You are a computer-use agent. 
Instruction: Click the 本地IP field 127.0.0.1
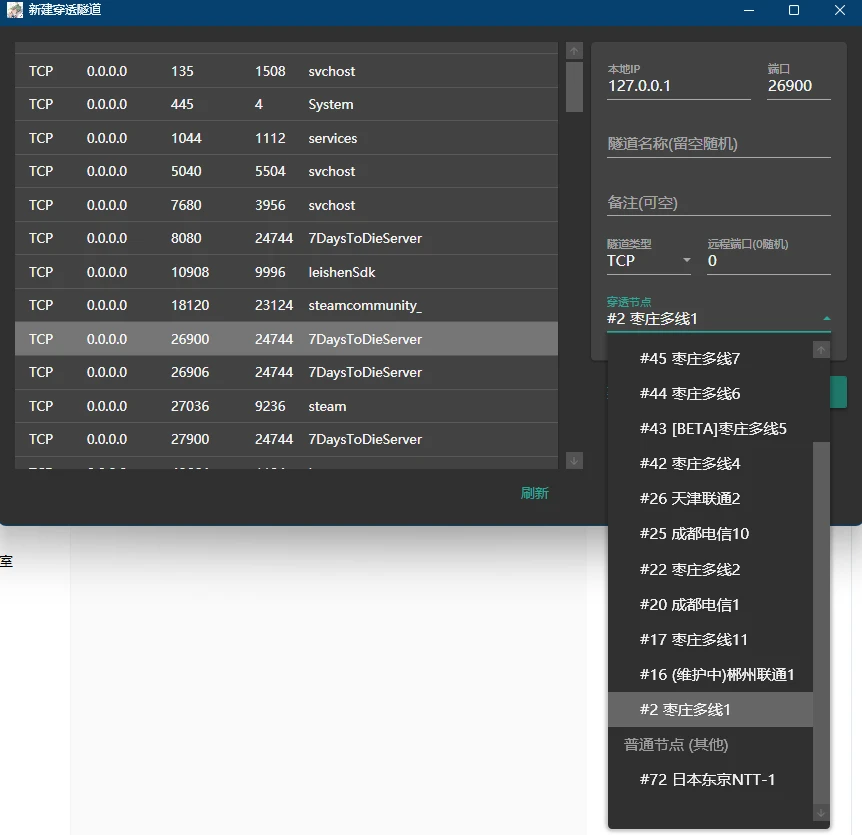click(678, 86)
